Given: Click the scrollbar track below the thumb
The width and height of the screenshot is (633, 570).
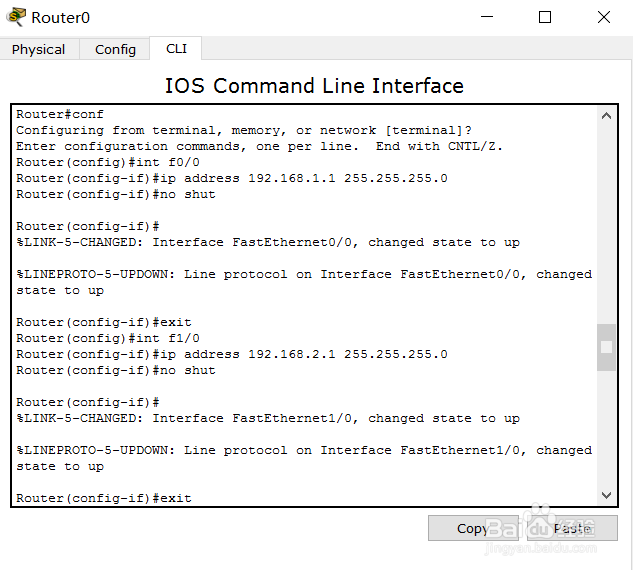Looking at the screenshot, I should (606, 430).
